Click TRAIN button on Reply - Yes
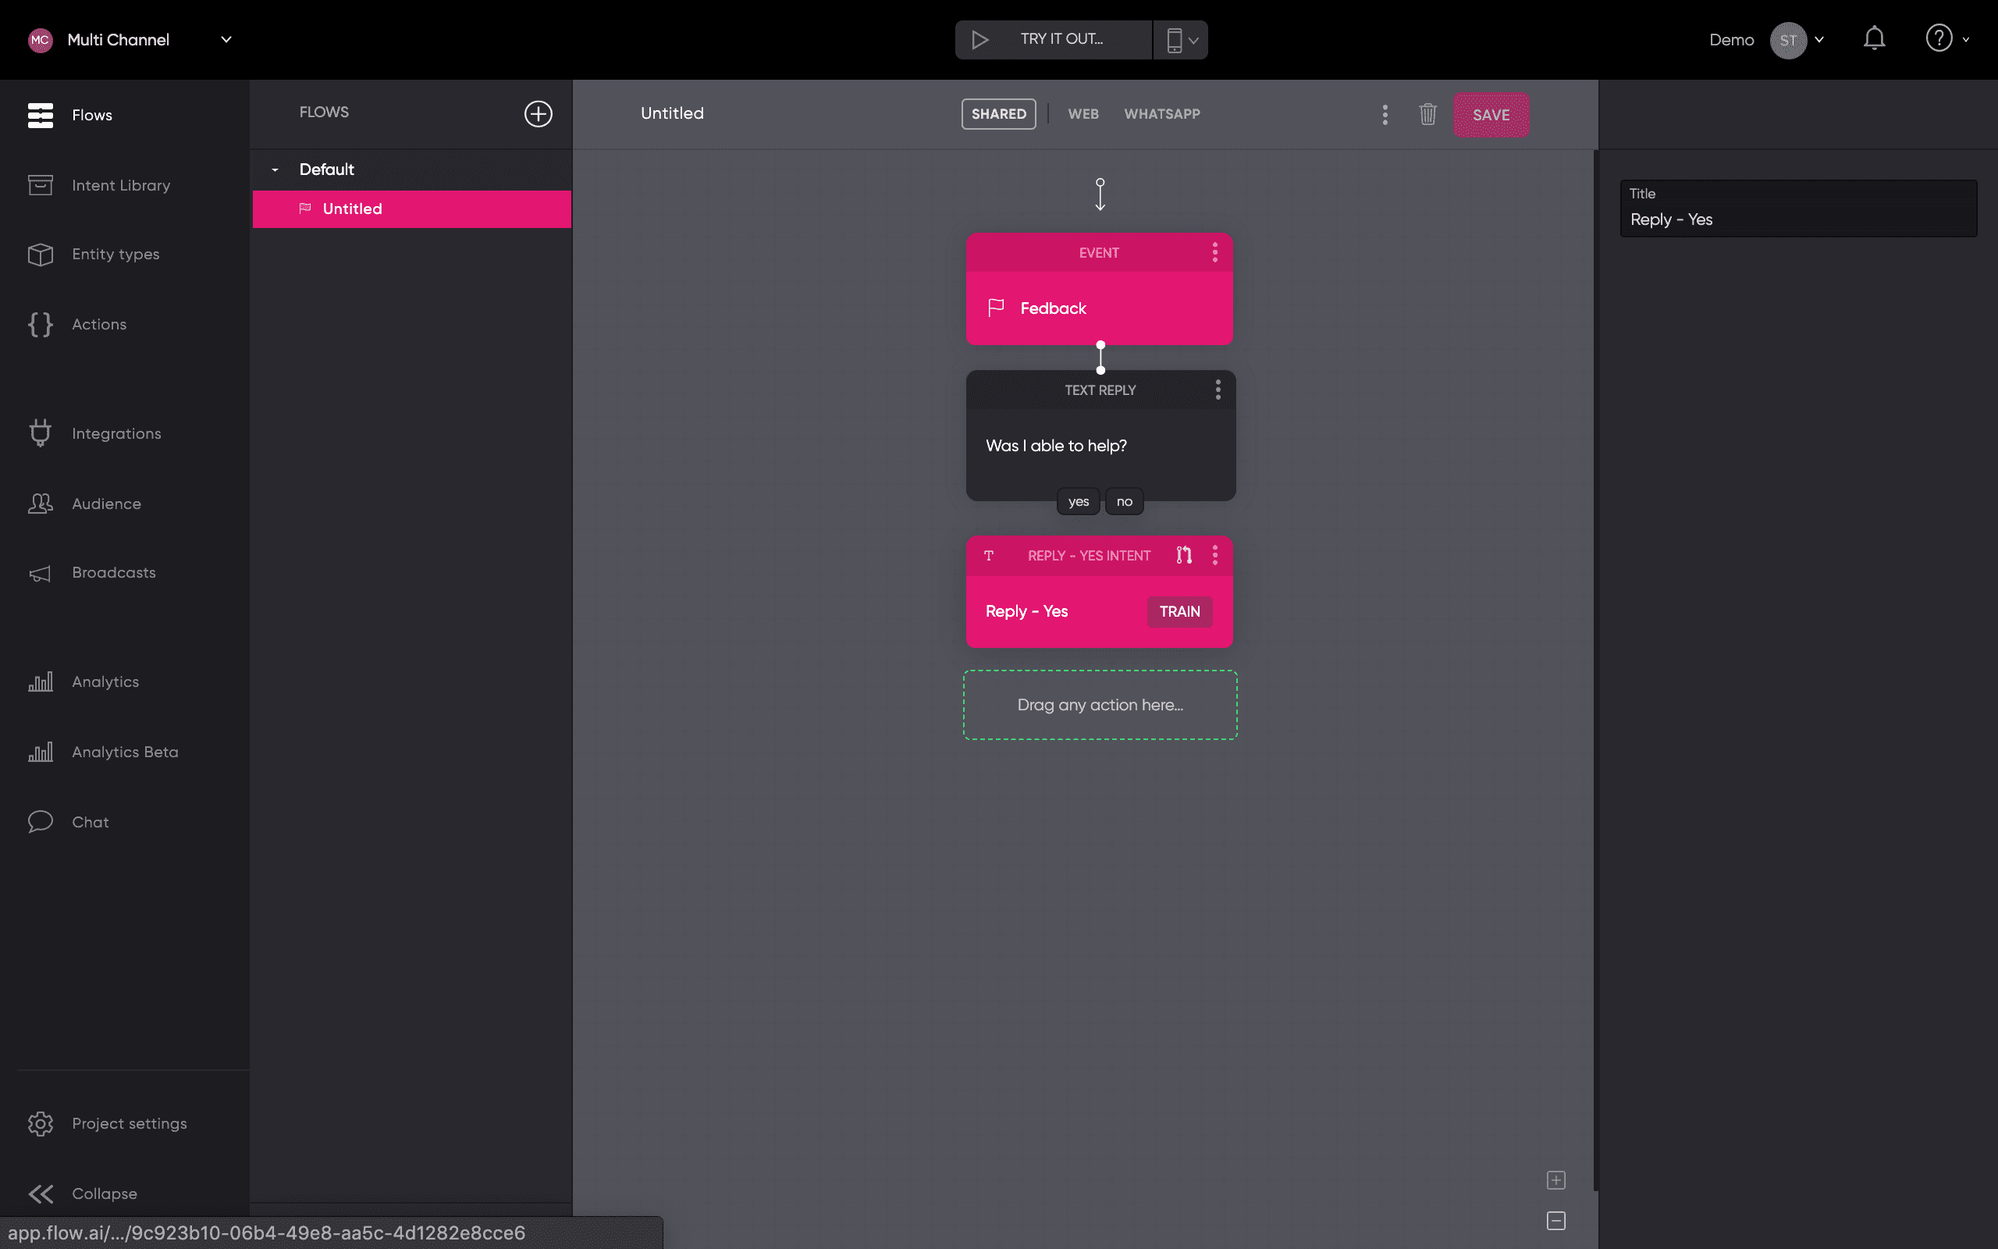The width and height of the screenshot is (1998, 1249). 1179,612
